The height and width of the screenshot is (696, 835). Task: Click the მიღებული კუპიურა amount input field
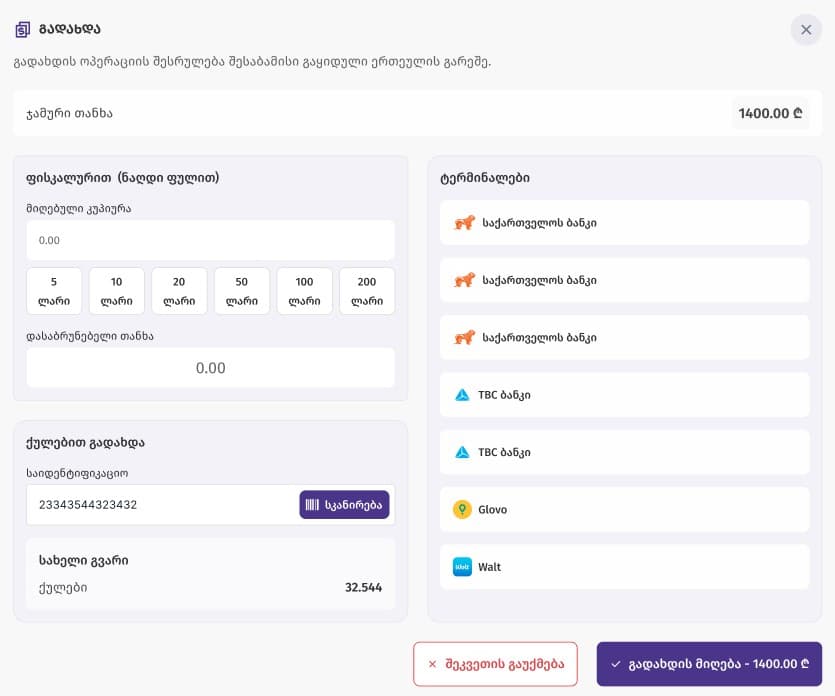click(x=210, y=240)
